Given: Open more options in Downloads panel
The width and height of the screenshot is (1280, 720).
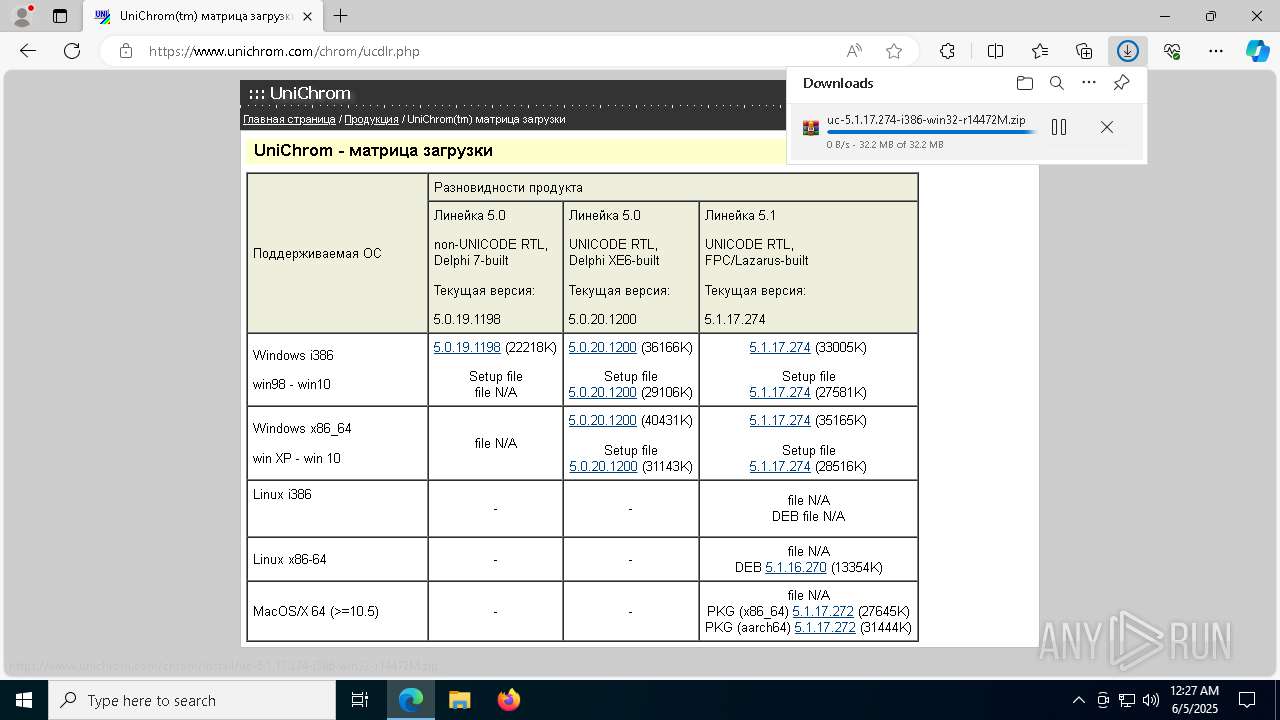Looking at the screenshot, I should pos(1089,83).
